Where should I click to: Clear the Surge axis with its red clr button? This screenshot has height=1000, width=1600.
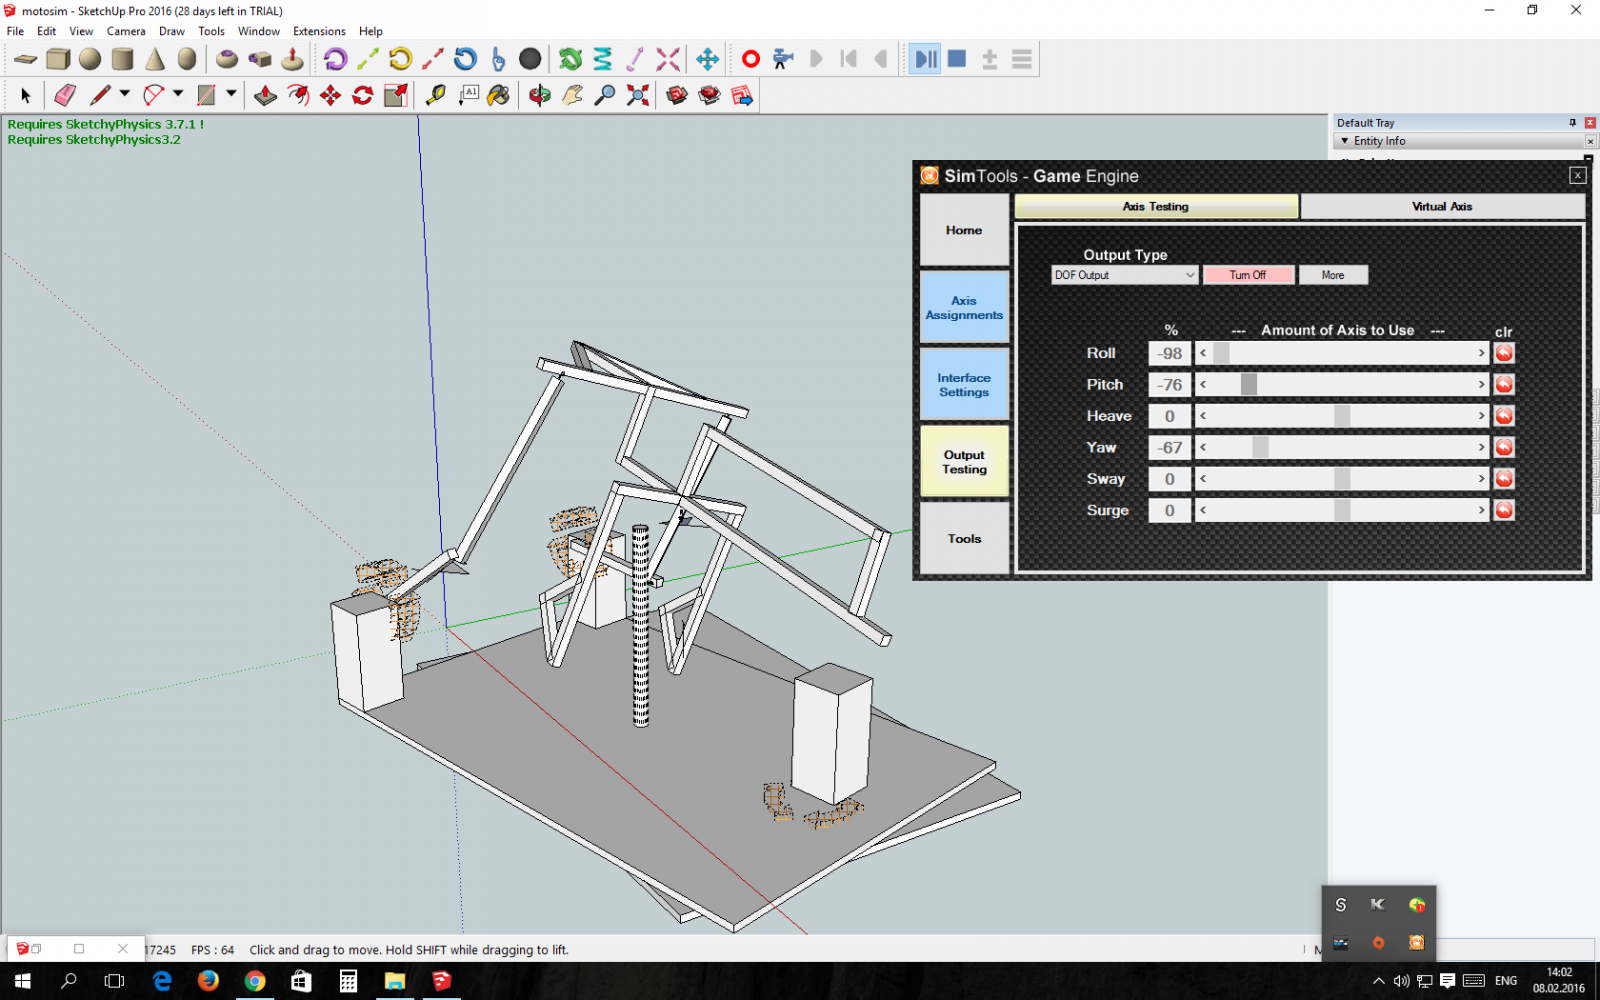click(x=1504, y=510)
